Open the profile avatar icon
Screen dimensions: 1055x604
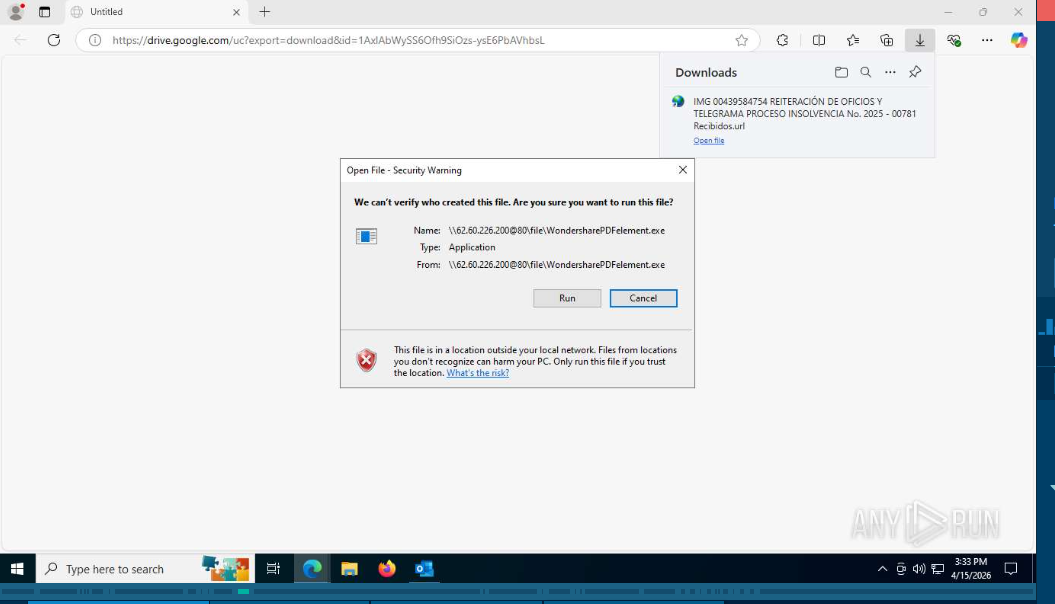tap(15, 11)
